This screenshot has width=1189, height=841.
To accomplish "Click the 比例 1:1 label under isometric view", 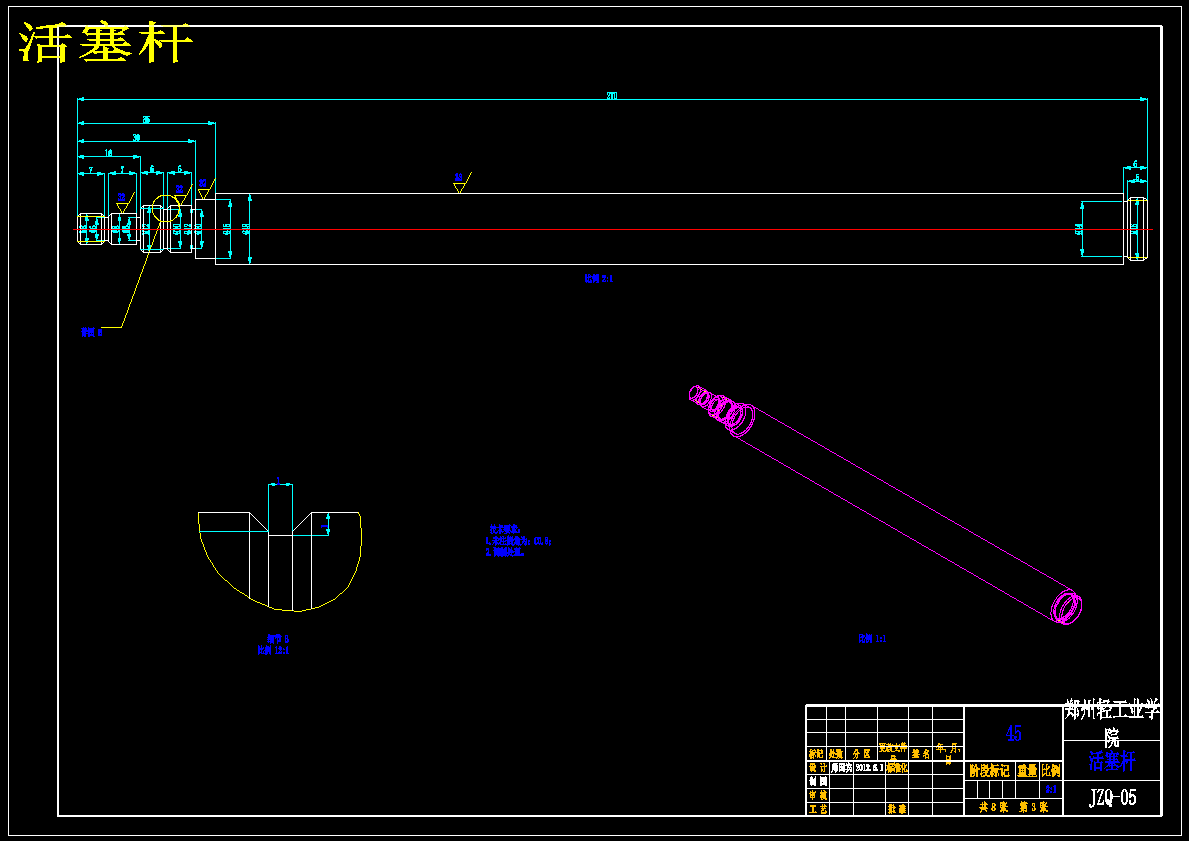I will (x=872, y=639).
